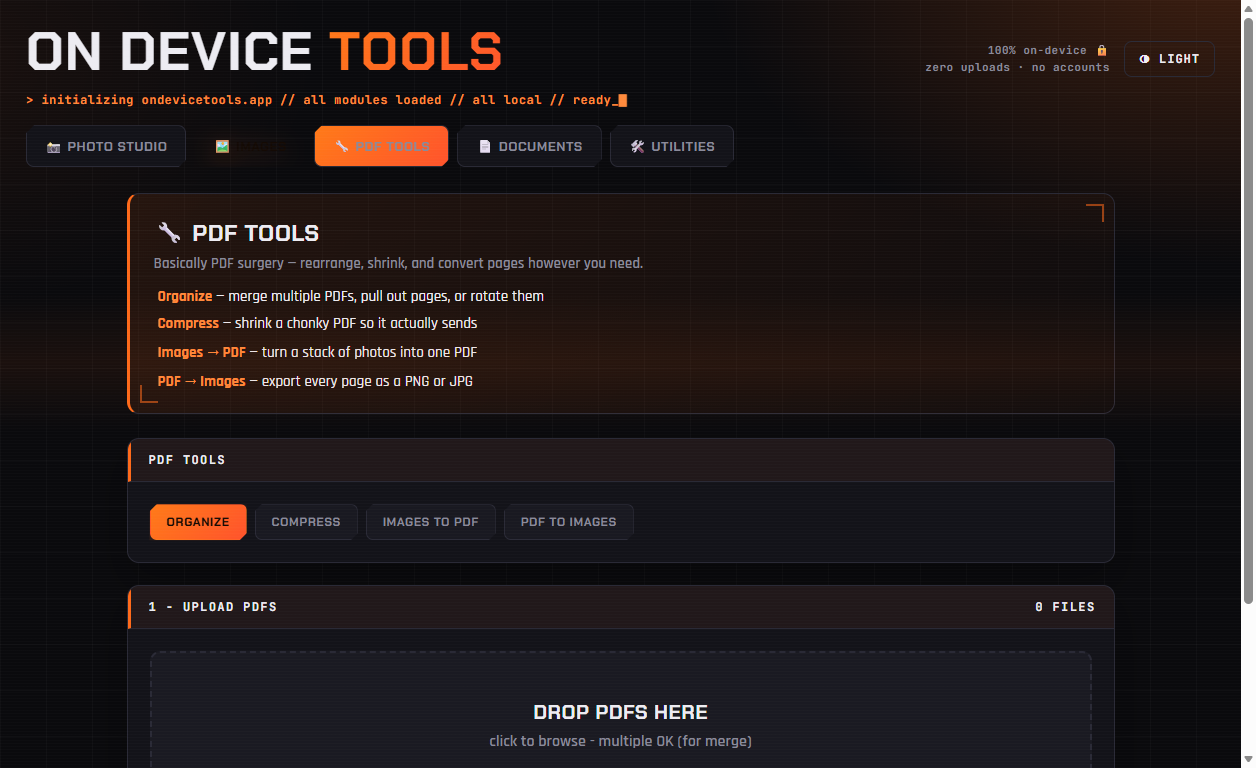Choose the Compress sub-tool
This screenshot has width=1256, height=768.
coord(306,522)
